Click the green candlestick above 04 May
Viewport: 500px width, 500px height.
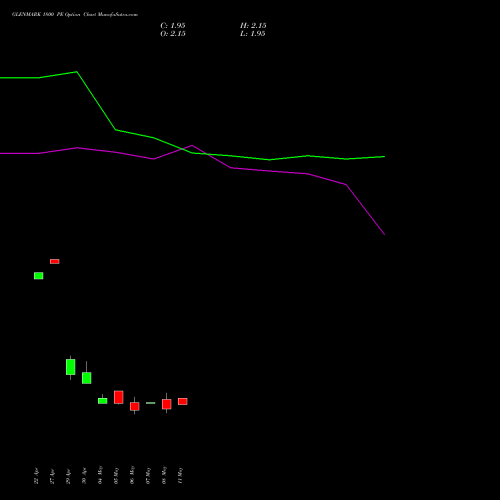coord(103,401)
